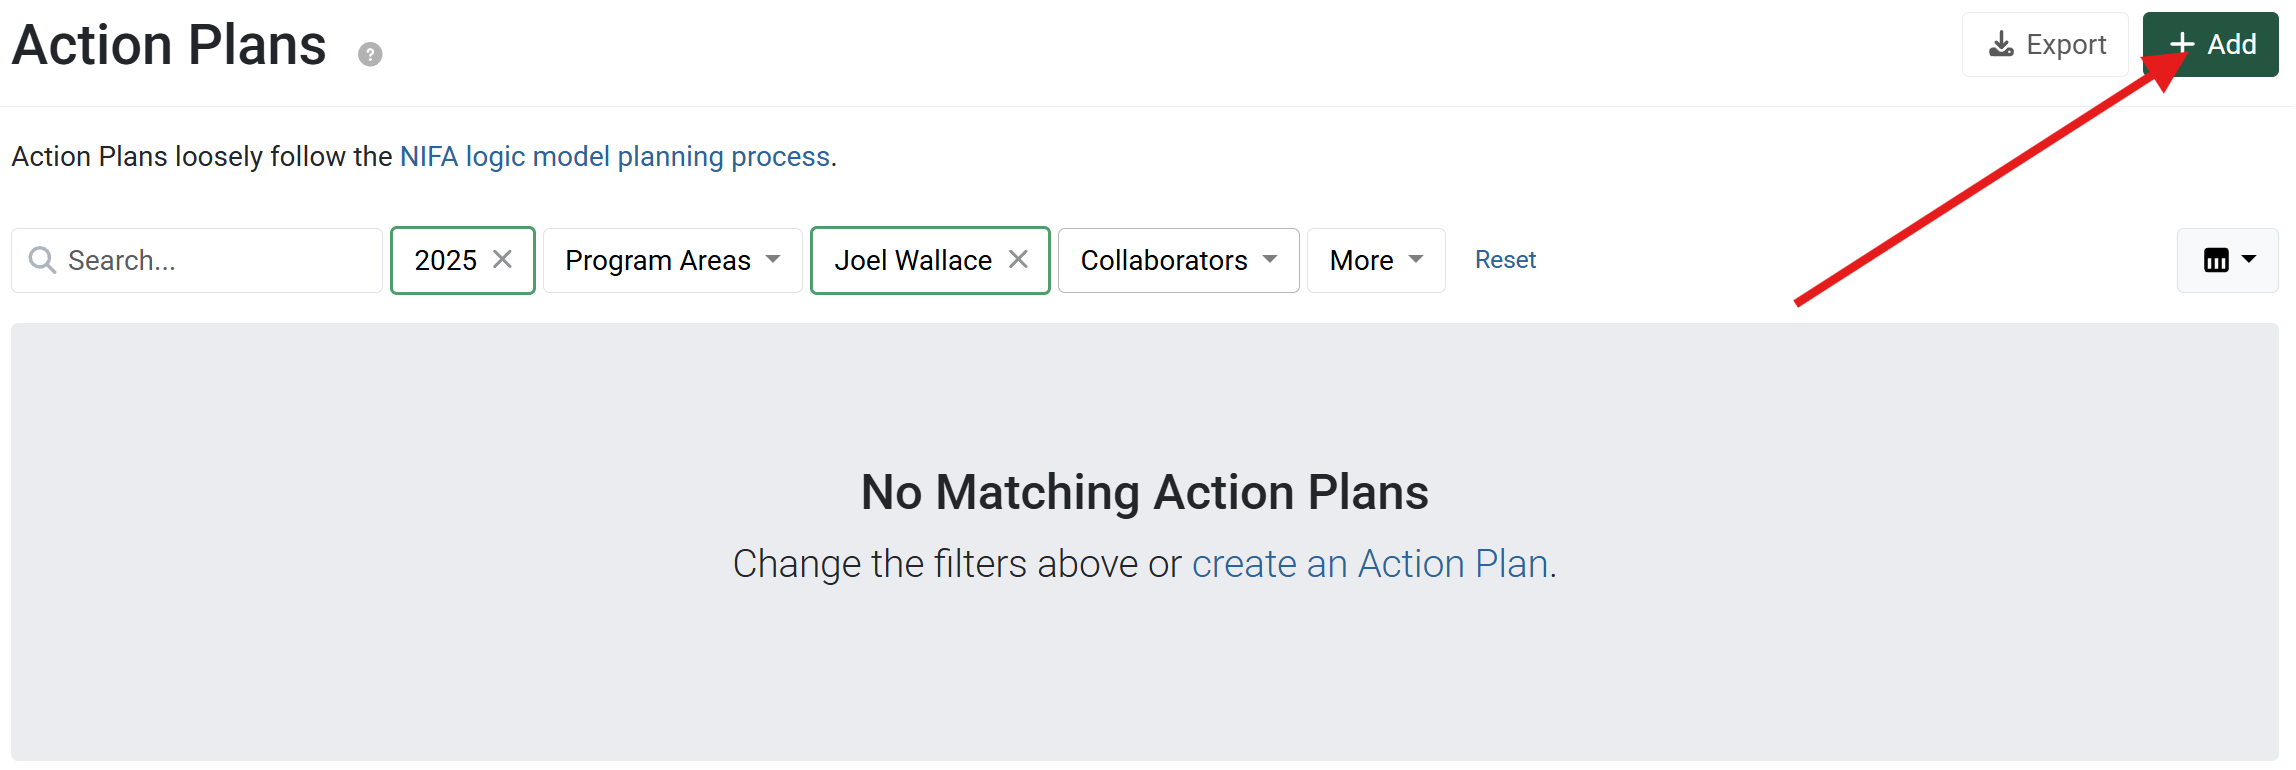
Task: Select the 2025 filter chip
Action: (x=445, y=259)
